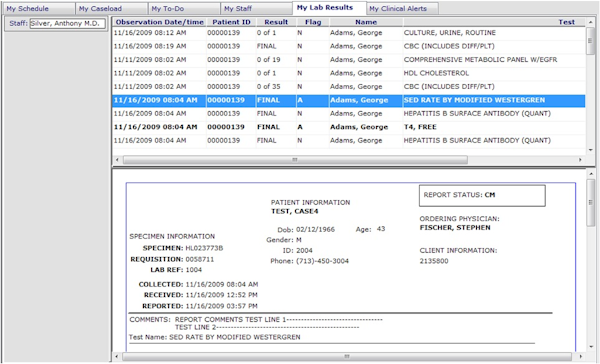Select the My Lab Results tab

point(329,8)
